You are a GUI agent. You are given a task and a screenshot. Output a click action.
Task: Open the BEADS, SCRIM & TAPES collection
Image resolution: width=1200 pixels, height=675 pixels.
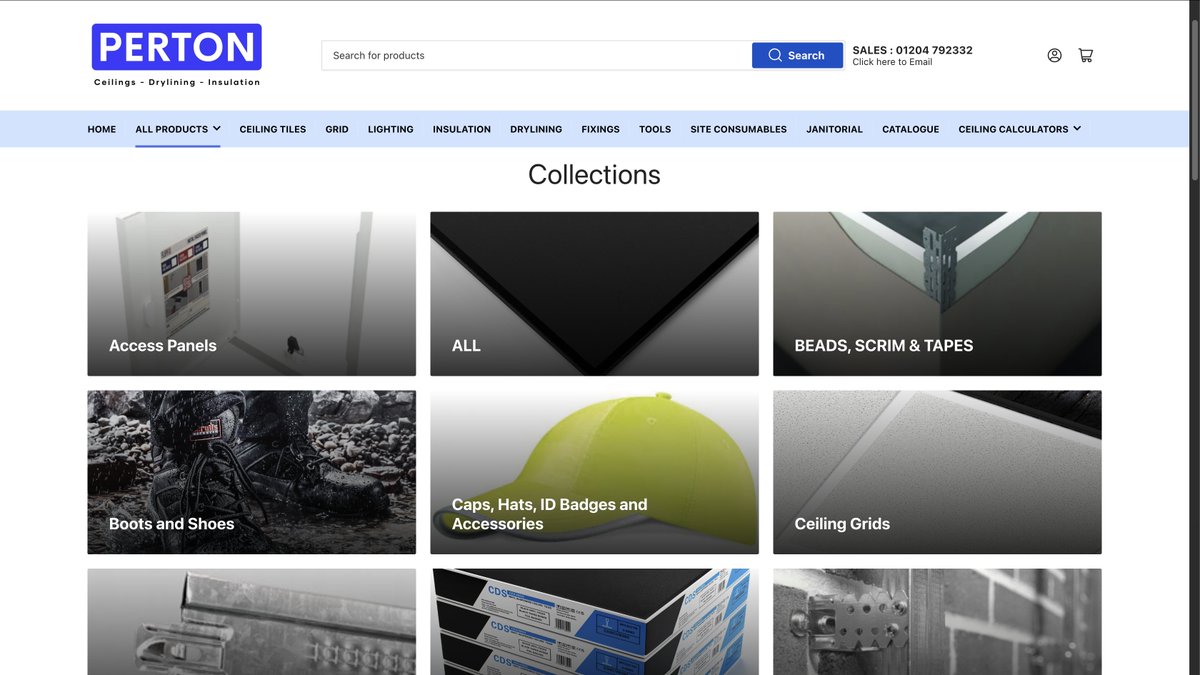[x=937, y=294]
